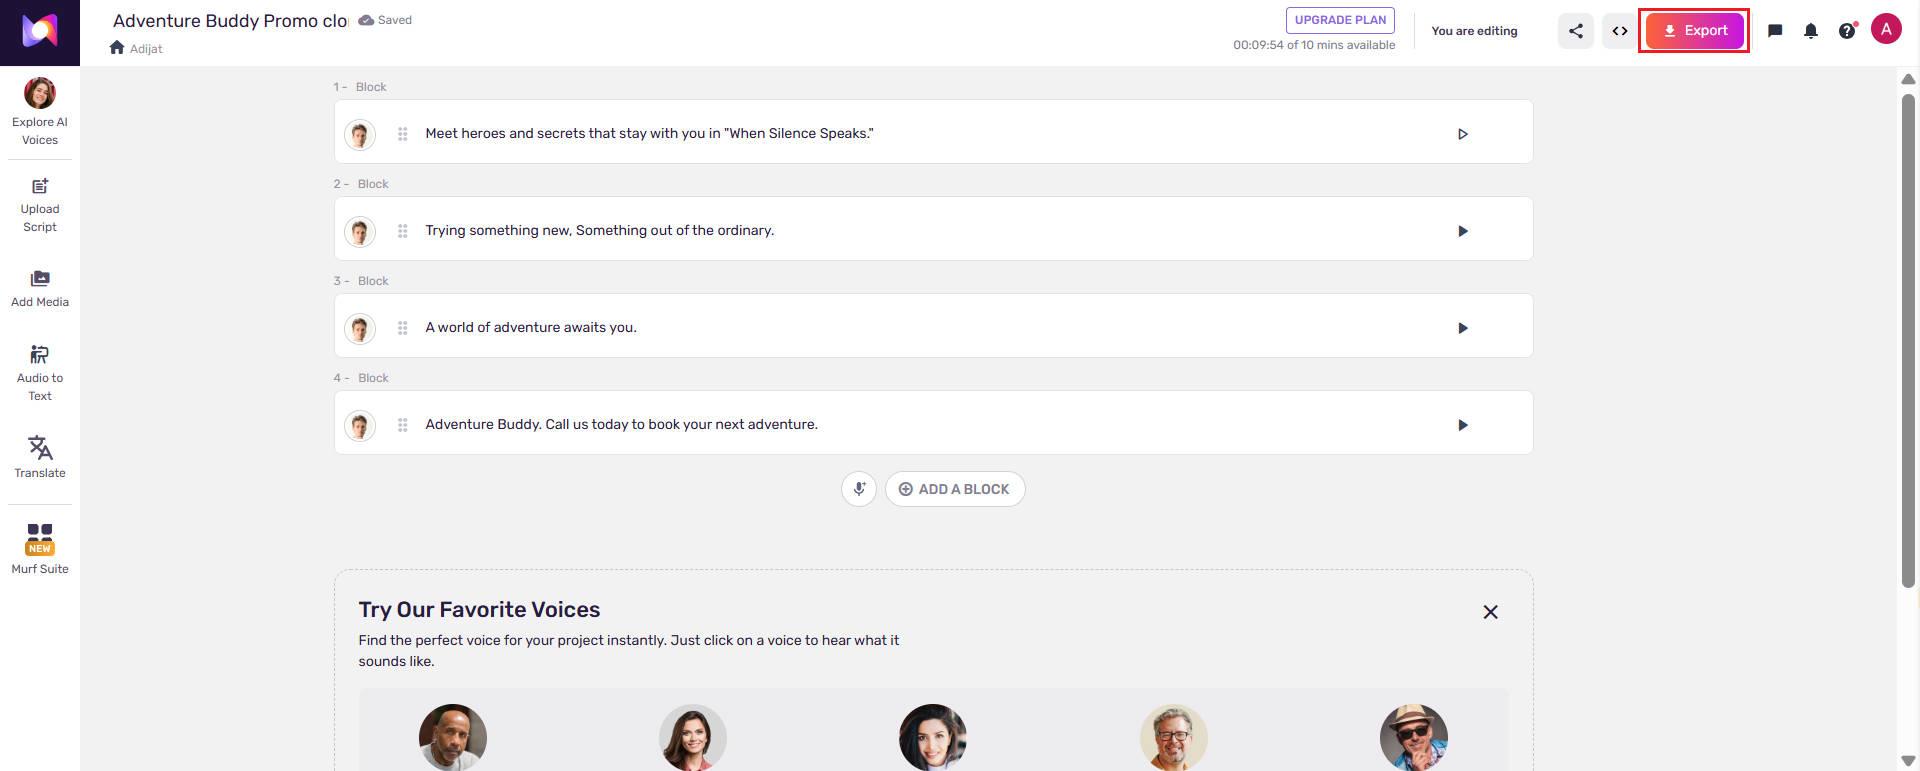Click the "4 - Block" label
Viewport: 1920px width, 771px height.
(361, 378)
